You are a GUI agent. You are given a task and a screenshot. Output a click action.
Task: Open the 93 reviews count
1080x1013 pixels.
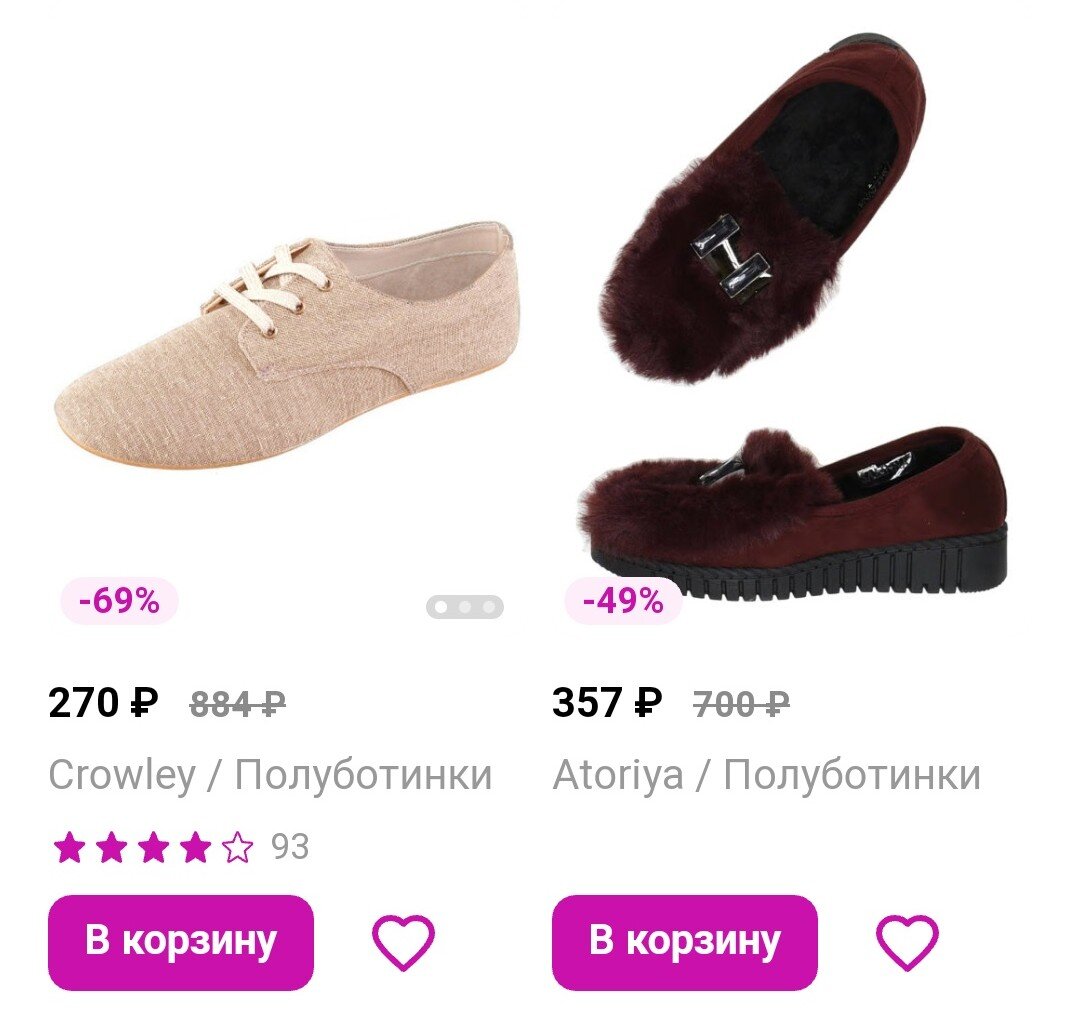coord(290,846)
